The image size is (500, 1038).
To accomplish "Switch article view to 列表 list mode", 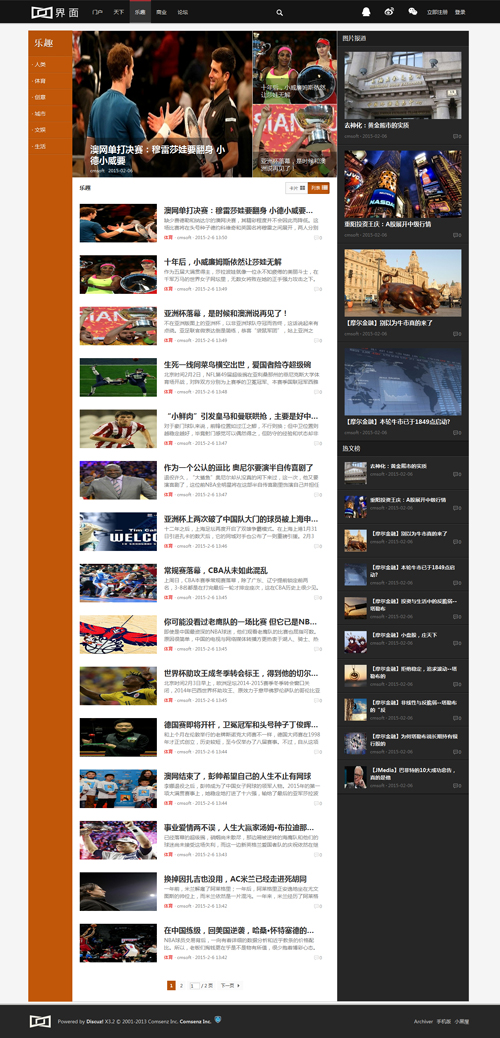I will coord(319,188).
